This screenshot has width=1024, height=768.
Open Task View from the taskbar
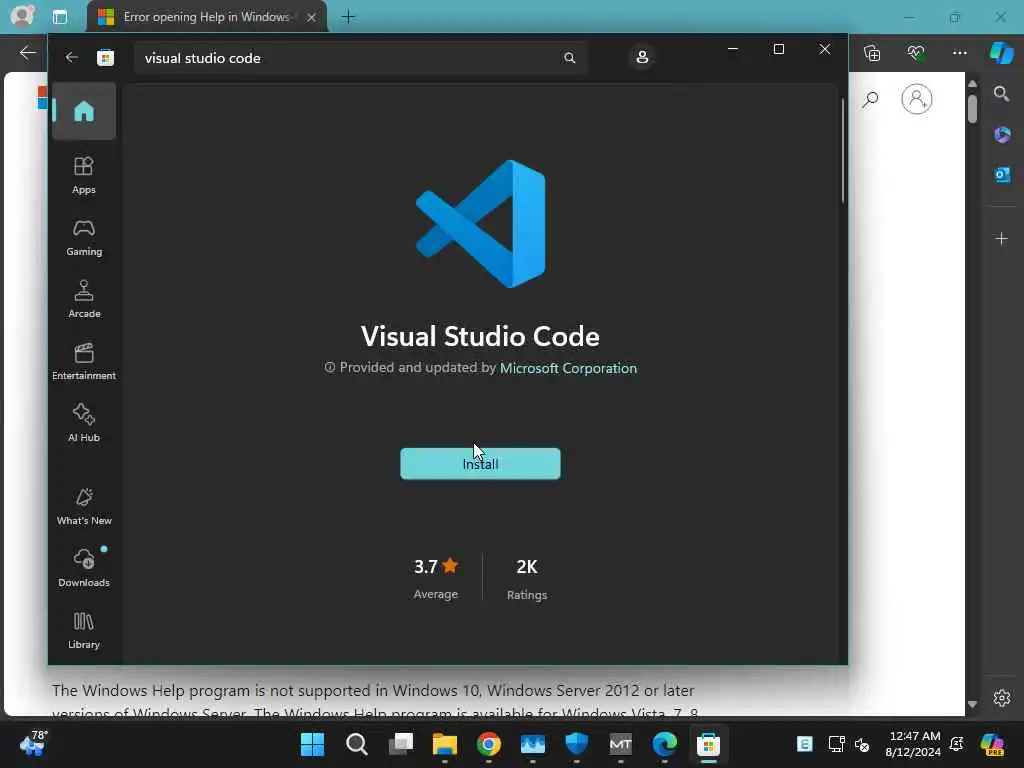coord(400,744)
